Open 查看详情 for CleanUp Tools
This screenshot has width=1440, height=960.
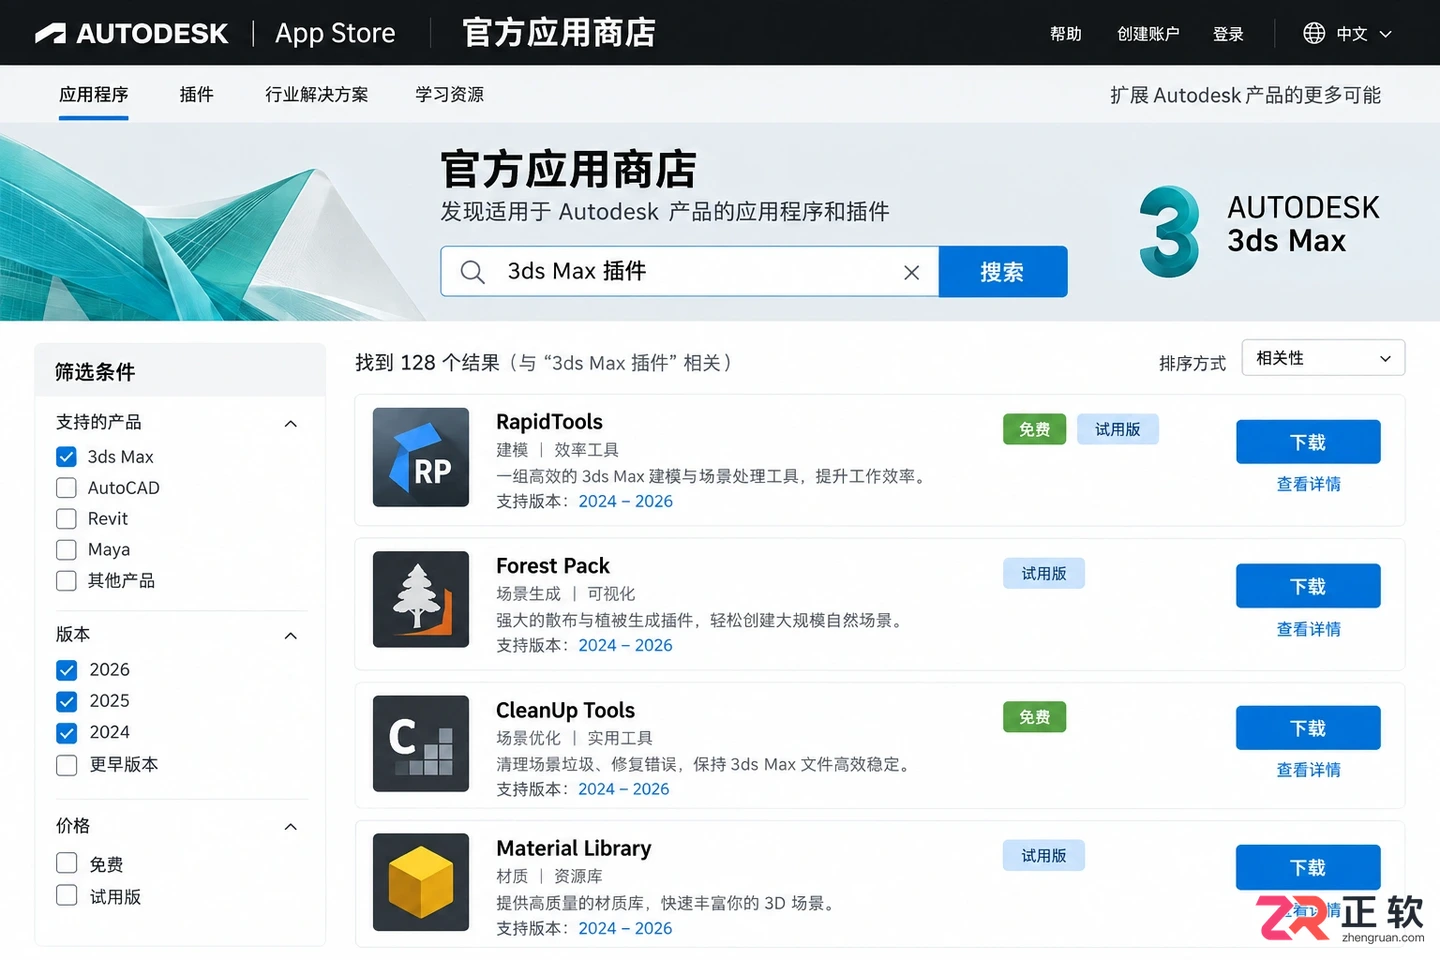[x=1308, y=770]
